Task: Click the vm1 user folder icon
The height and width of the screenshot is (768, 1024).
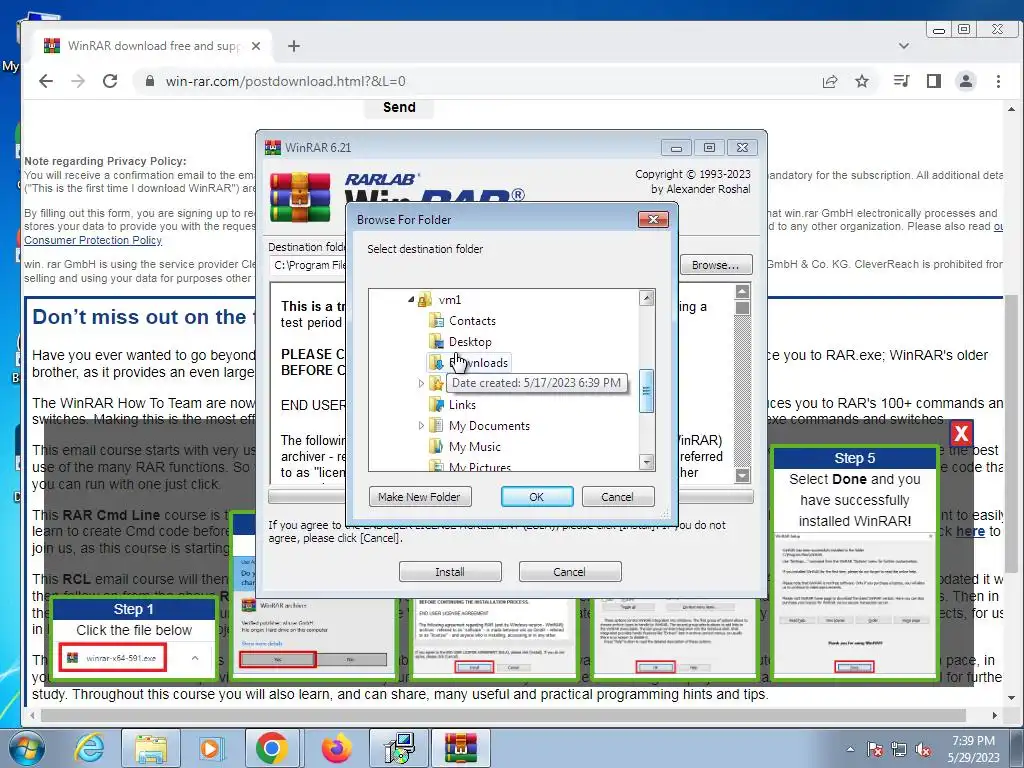Action: [425, 300]
